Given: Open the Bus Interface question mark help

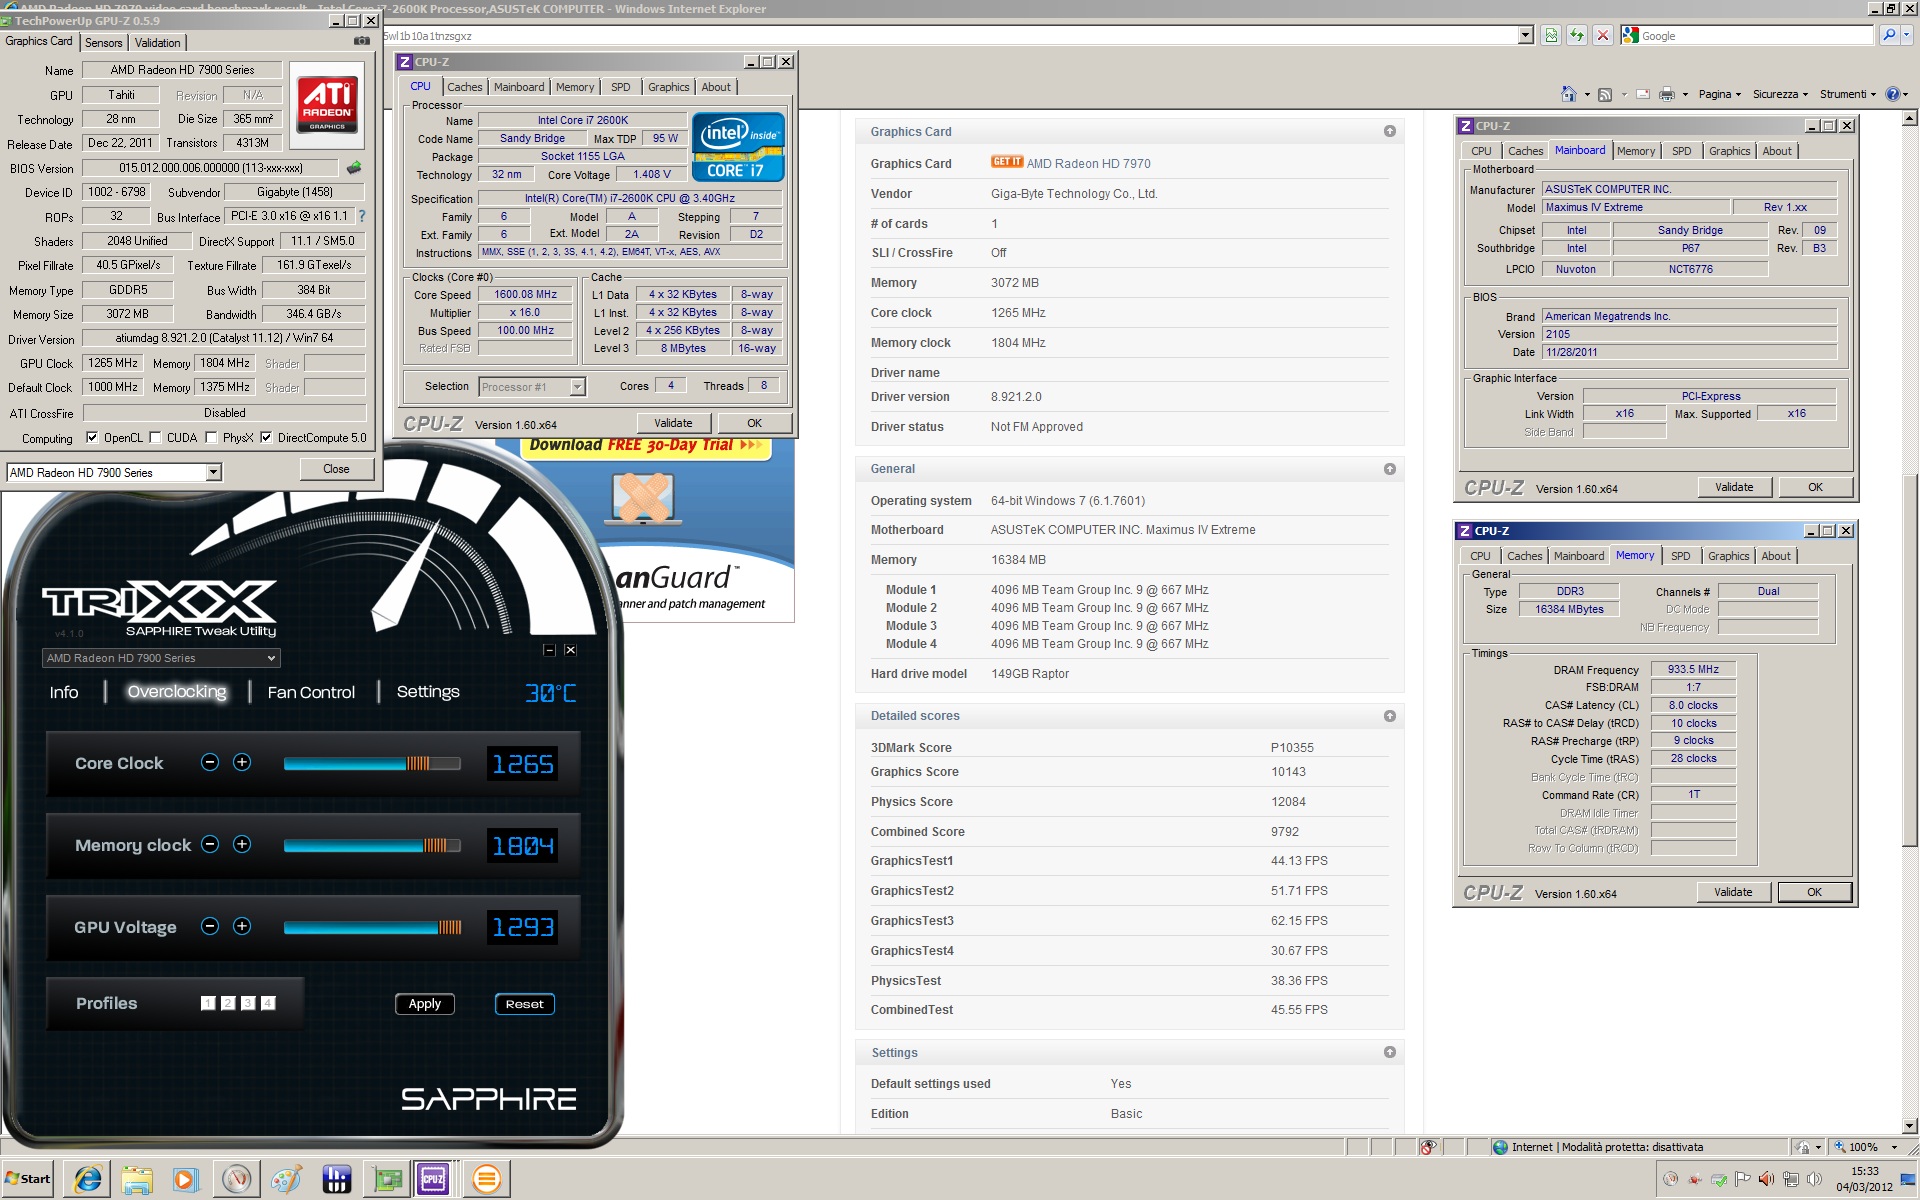Looking at the screenshot, I should click(362, 216).
